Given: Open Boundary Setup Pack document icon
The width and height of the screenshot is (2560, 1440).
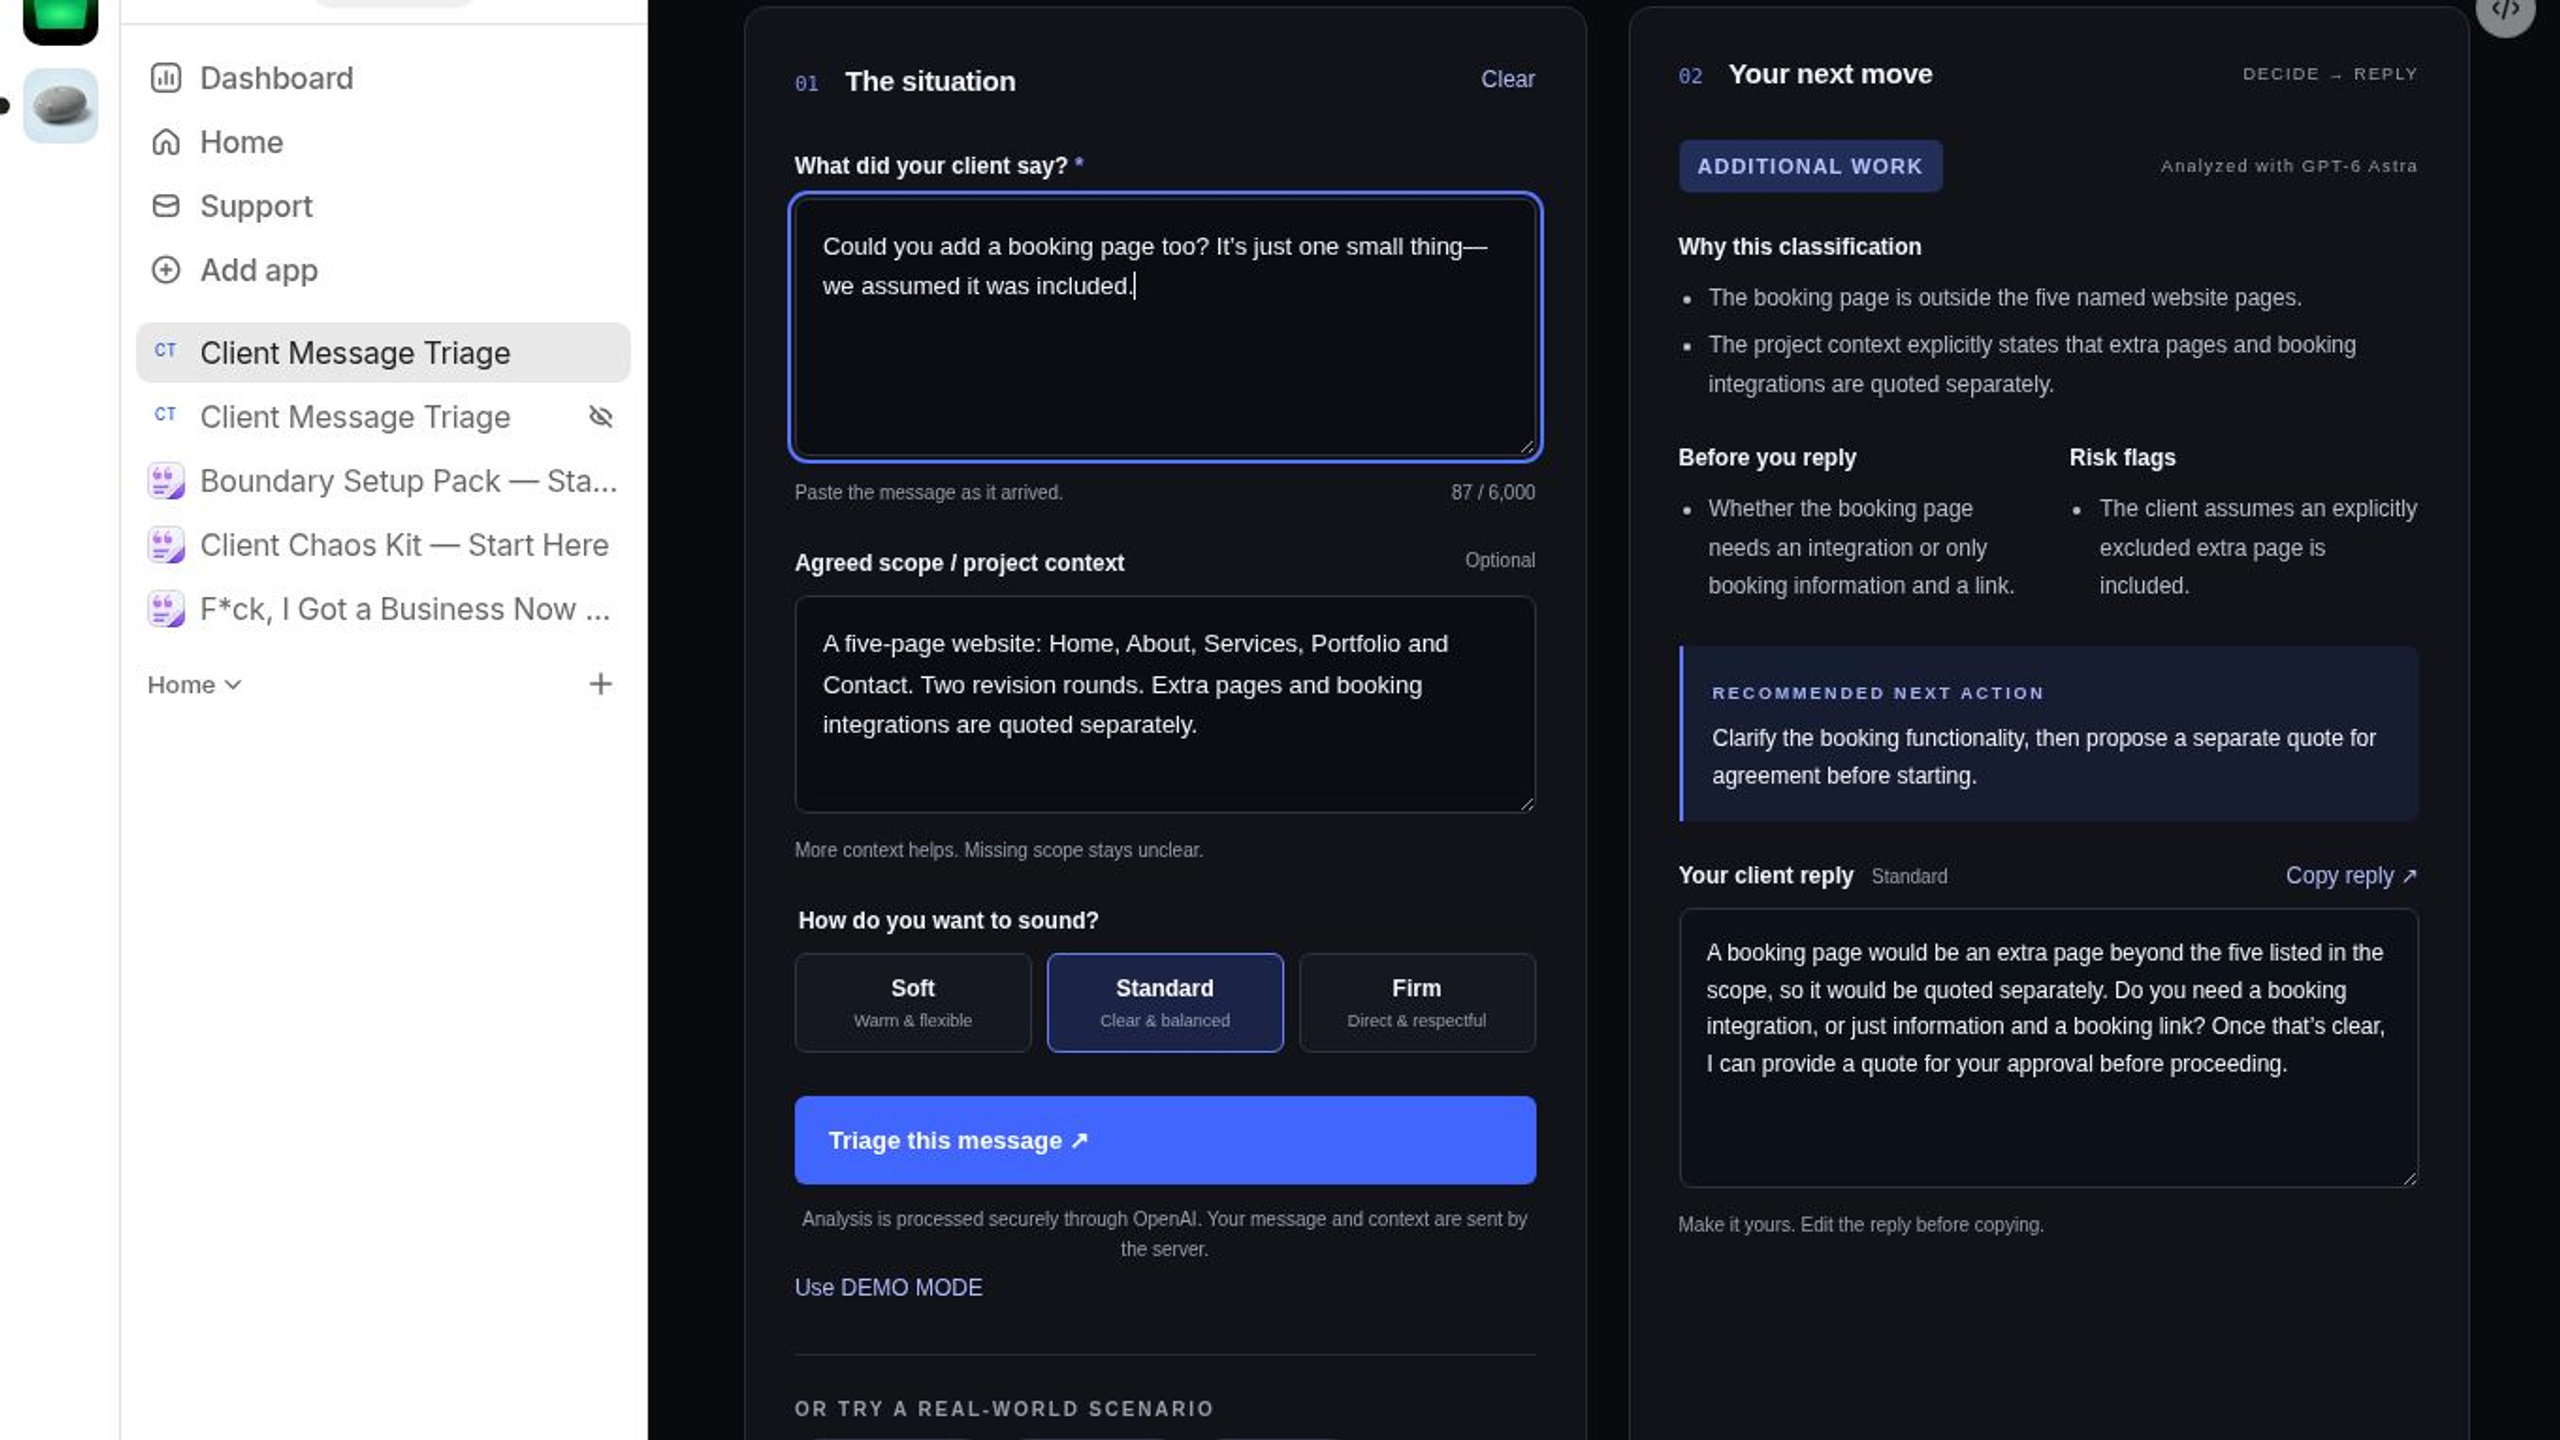Looking at the screenshot, I should pos(166,481).
